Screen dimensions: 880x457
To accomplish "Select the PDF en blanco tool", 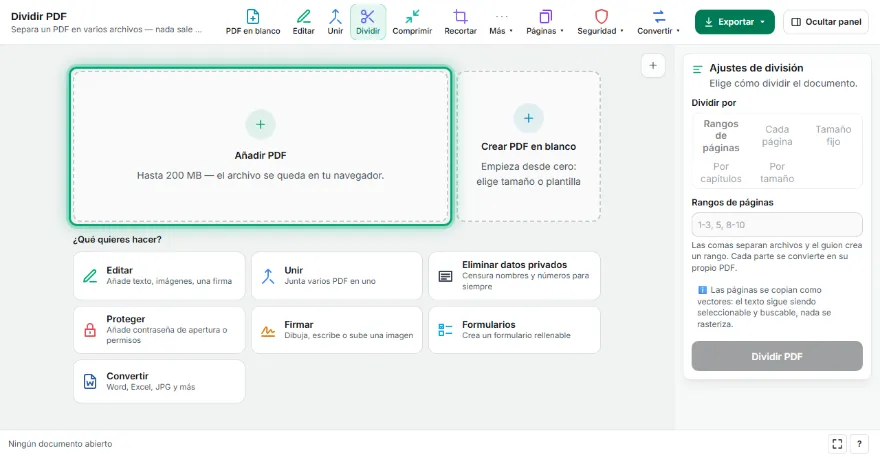I will pos(253,22).
